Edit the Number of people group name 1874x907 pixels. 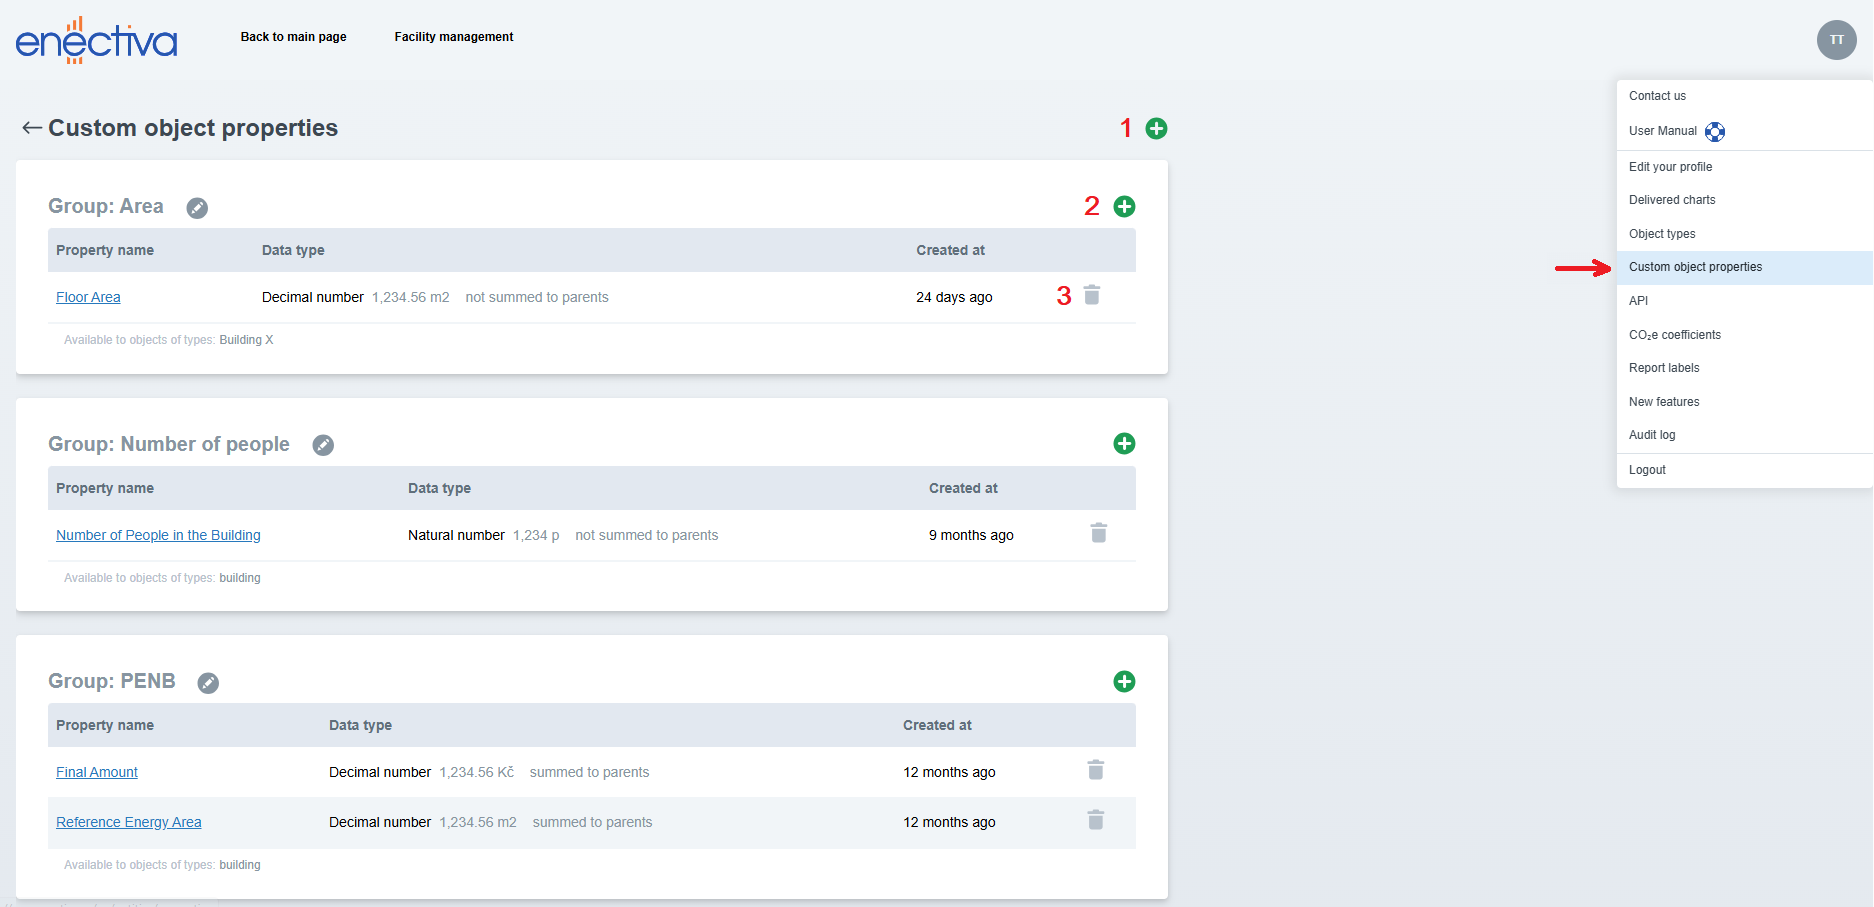(323, 445)
